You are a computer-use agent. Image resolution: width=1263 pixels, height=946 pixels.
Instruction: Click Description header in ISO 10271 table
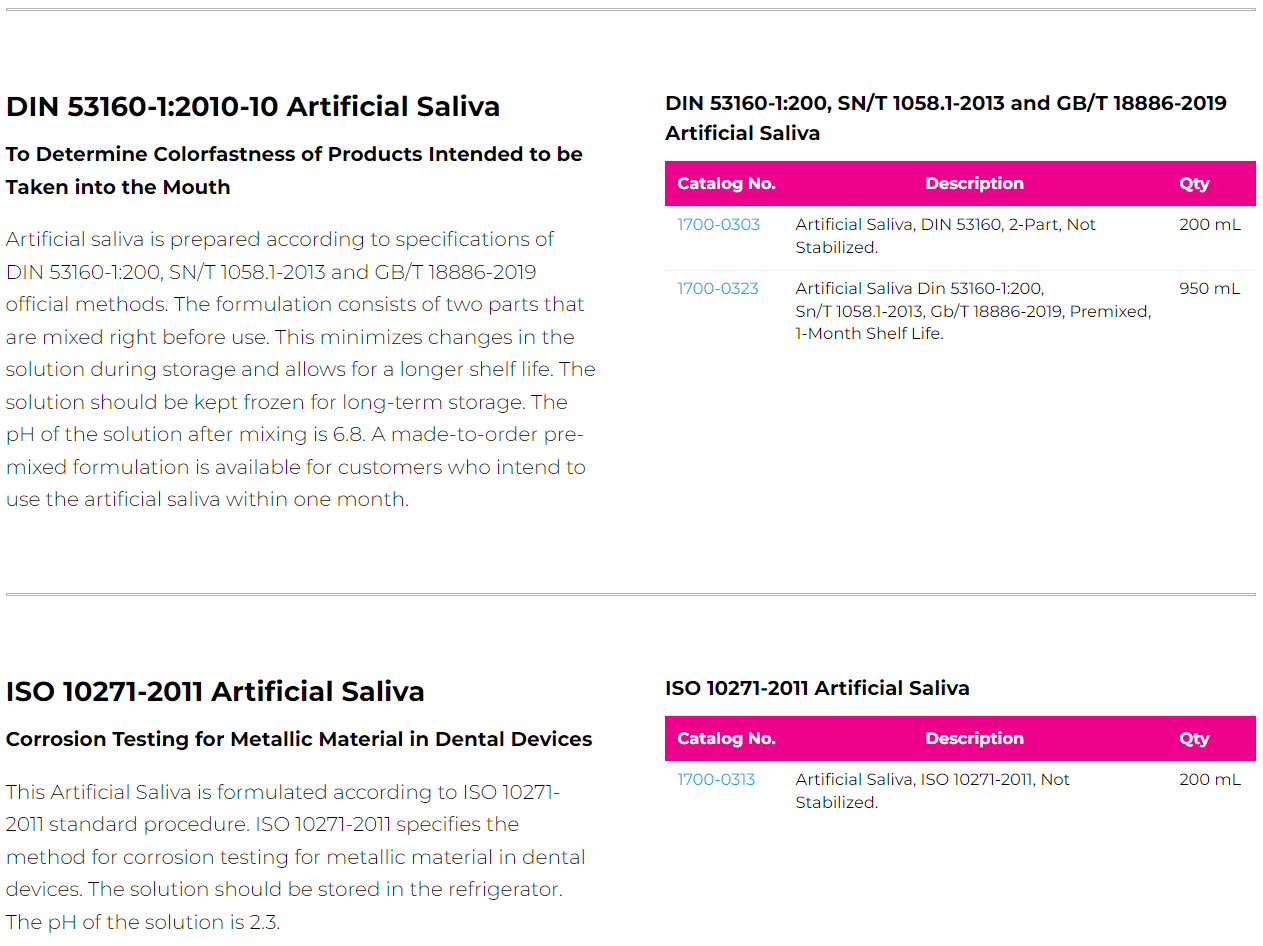point(974,739)
